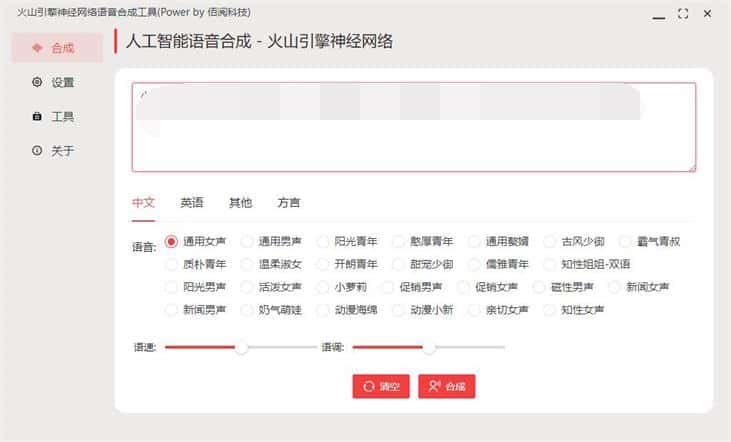Click the 语调 pitch slider handle
The height and width of the screenshot is (442, 731).
click(429, 347)
